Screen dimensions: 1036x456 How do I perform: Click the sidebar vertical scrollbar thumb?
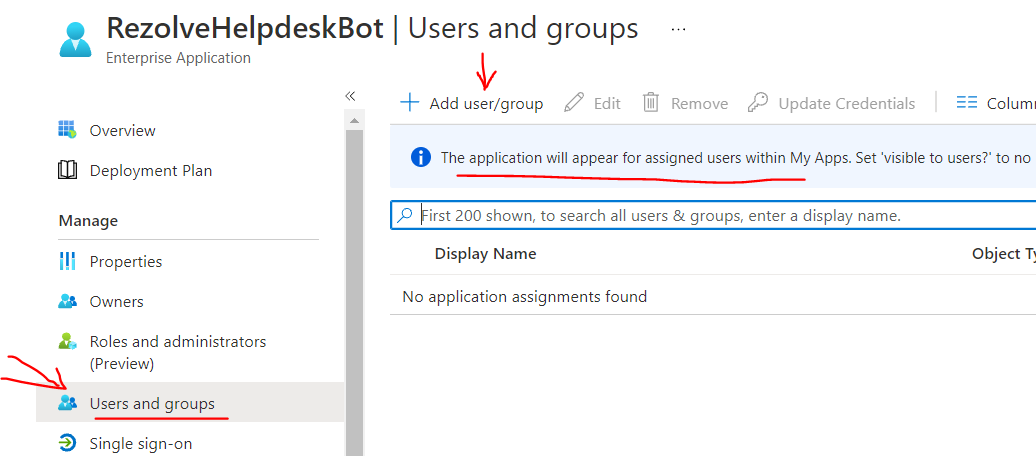(x=355, y=293)
